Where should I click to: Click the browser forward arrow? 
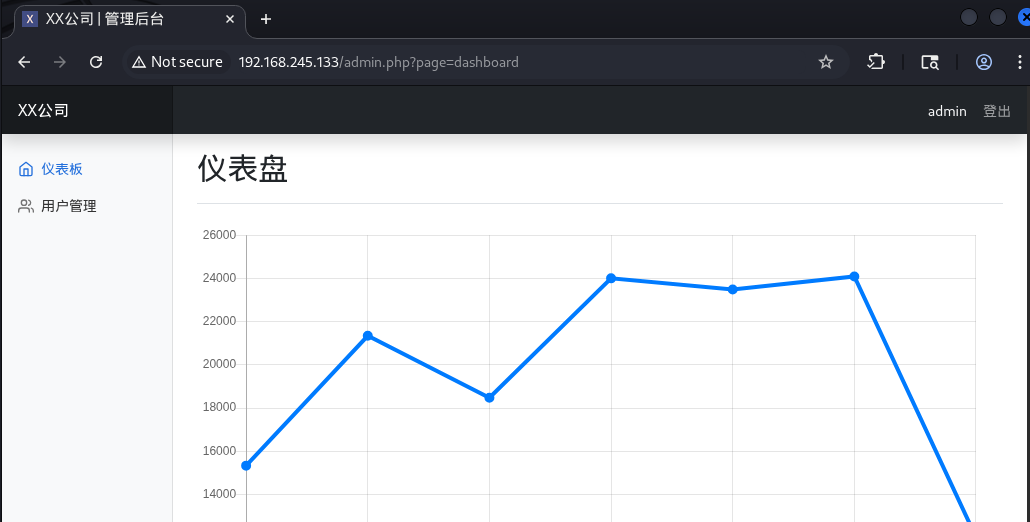(x=60, y=62)
